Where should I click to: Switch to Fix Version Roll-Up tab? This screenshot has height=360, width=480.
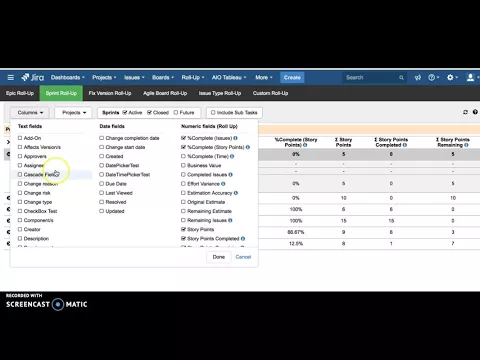[110, 93]
